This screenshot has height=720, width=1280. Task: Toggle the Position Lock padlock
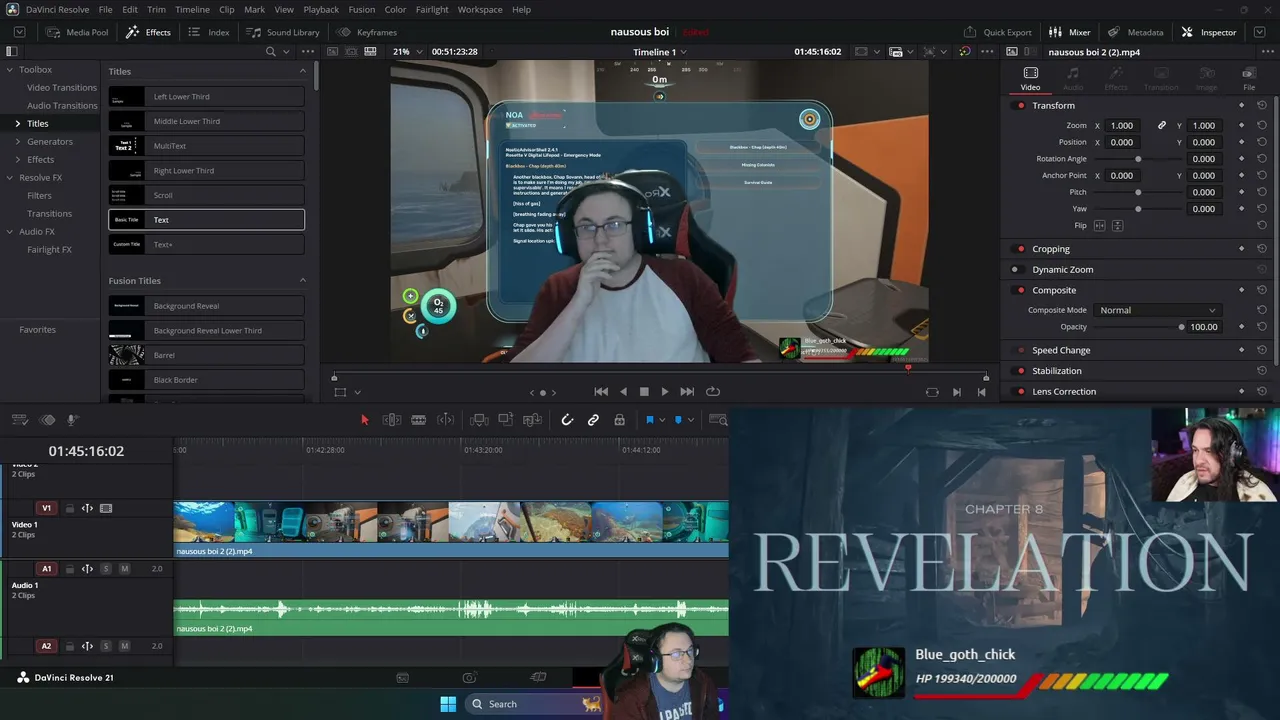tap(619, 420)
